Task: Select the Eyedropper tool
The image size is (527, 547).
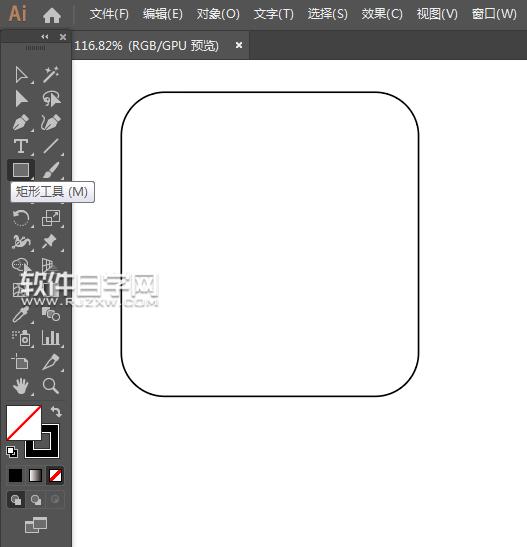Action: click(x=21, y=314)
